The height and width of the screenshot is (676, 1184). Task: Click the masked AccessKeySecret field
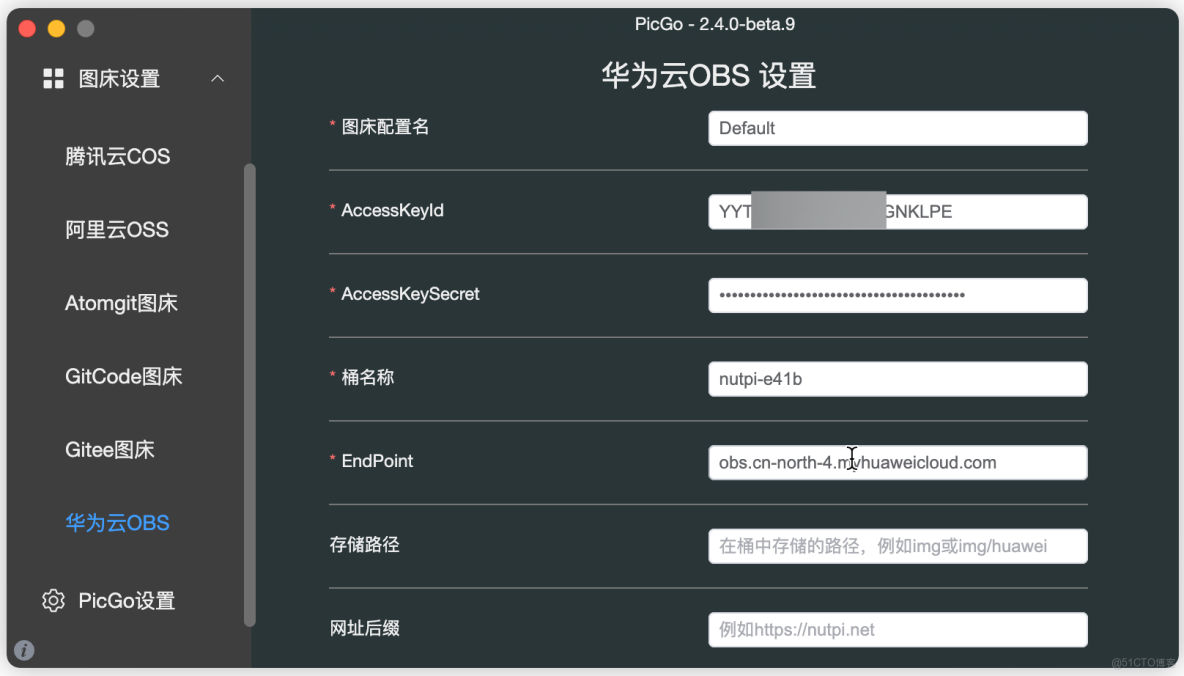coord(897,295)
